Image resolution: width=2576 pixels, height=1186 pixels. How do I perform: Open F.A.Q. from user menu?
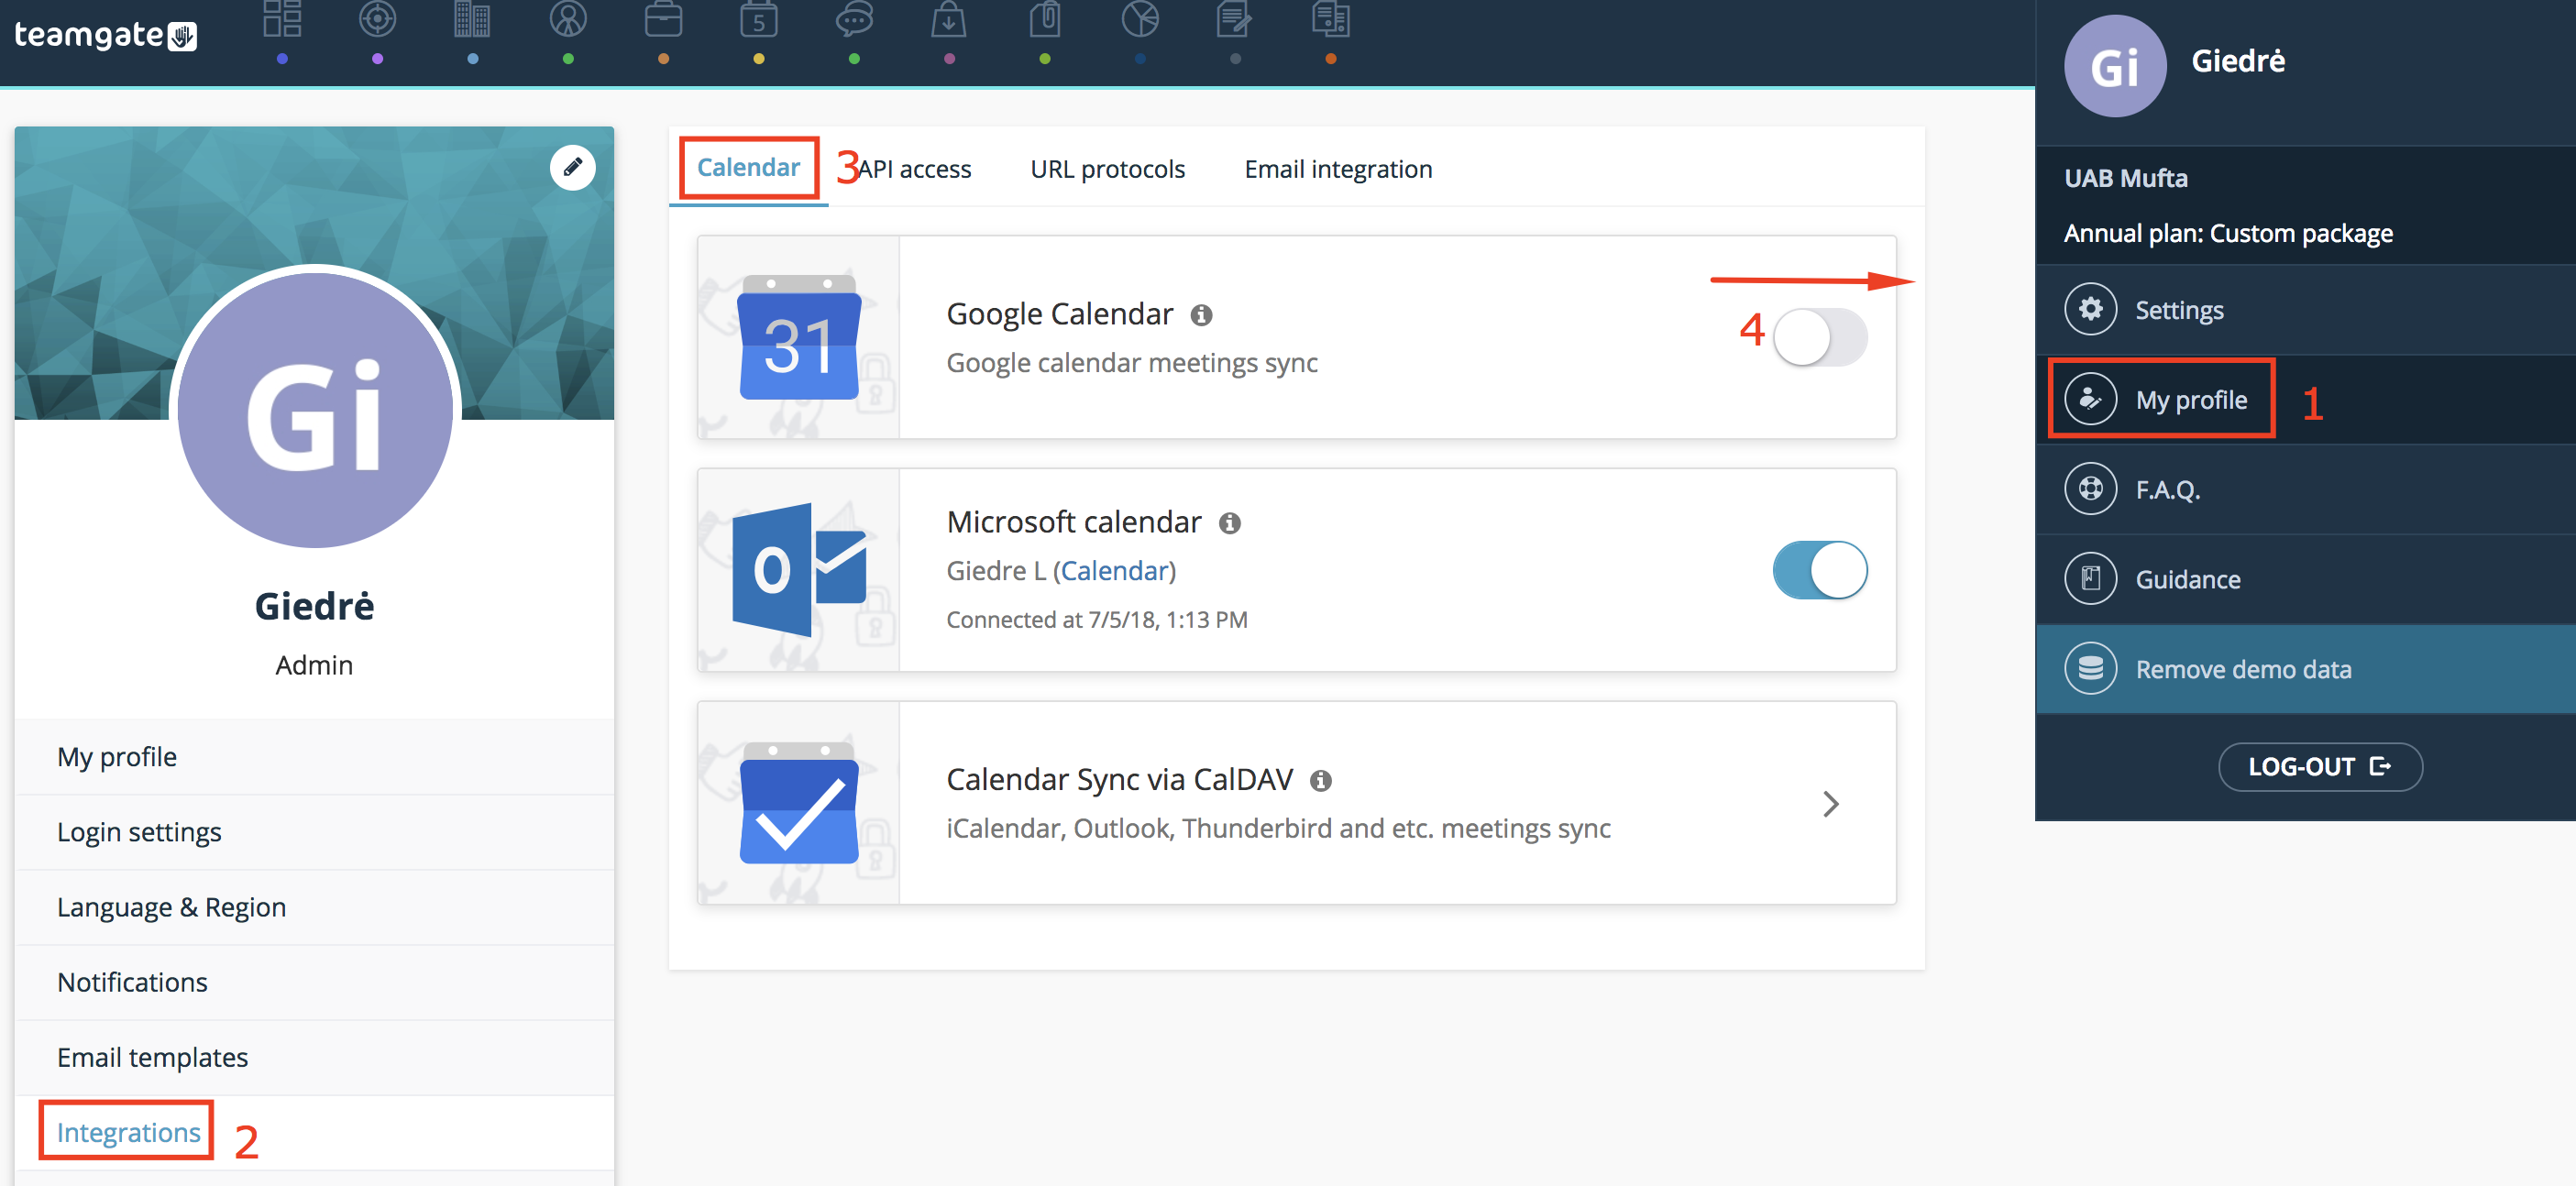coord(2305,490)
